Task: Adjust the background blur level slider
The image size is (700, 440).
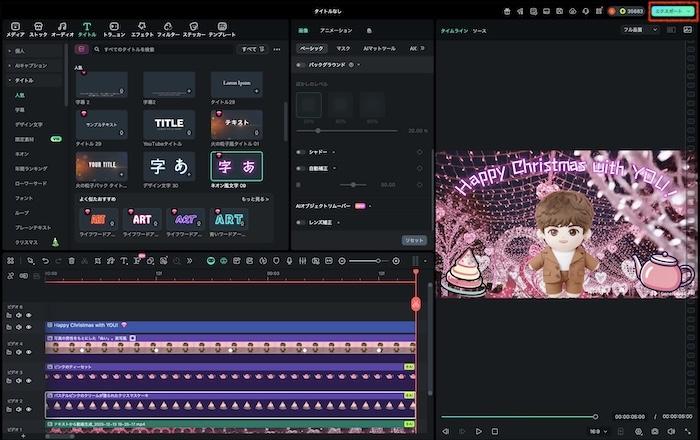Action: 346,131
